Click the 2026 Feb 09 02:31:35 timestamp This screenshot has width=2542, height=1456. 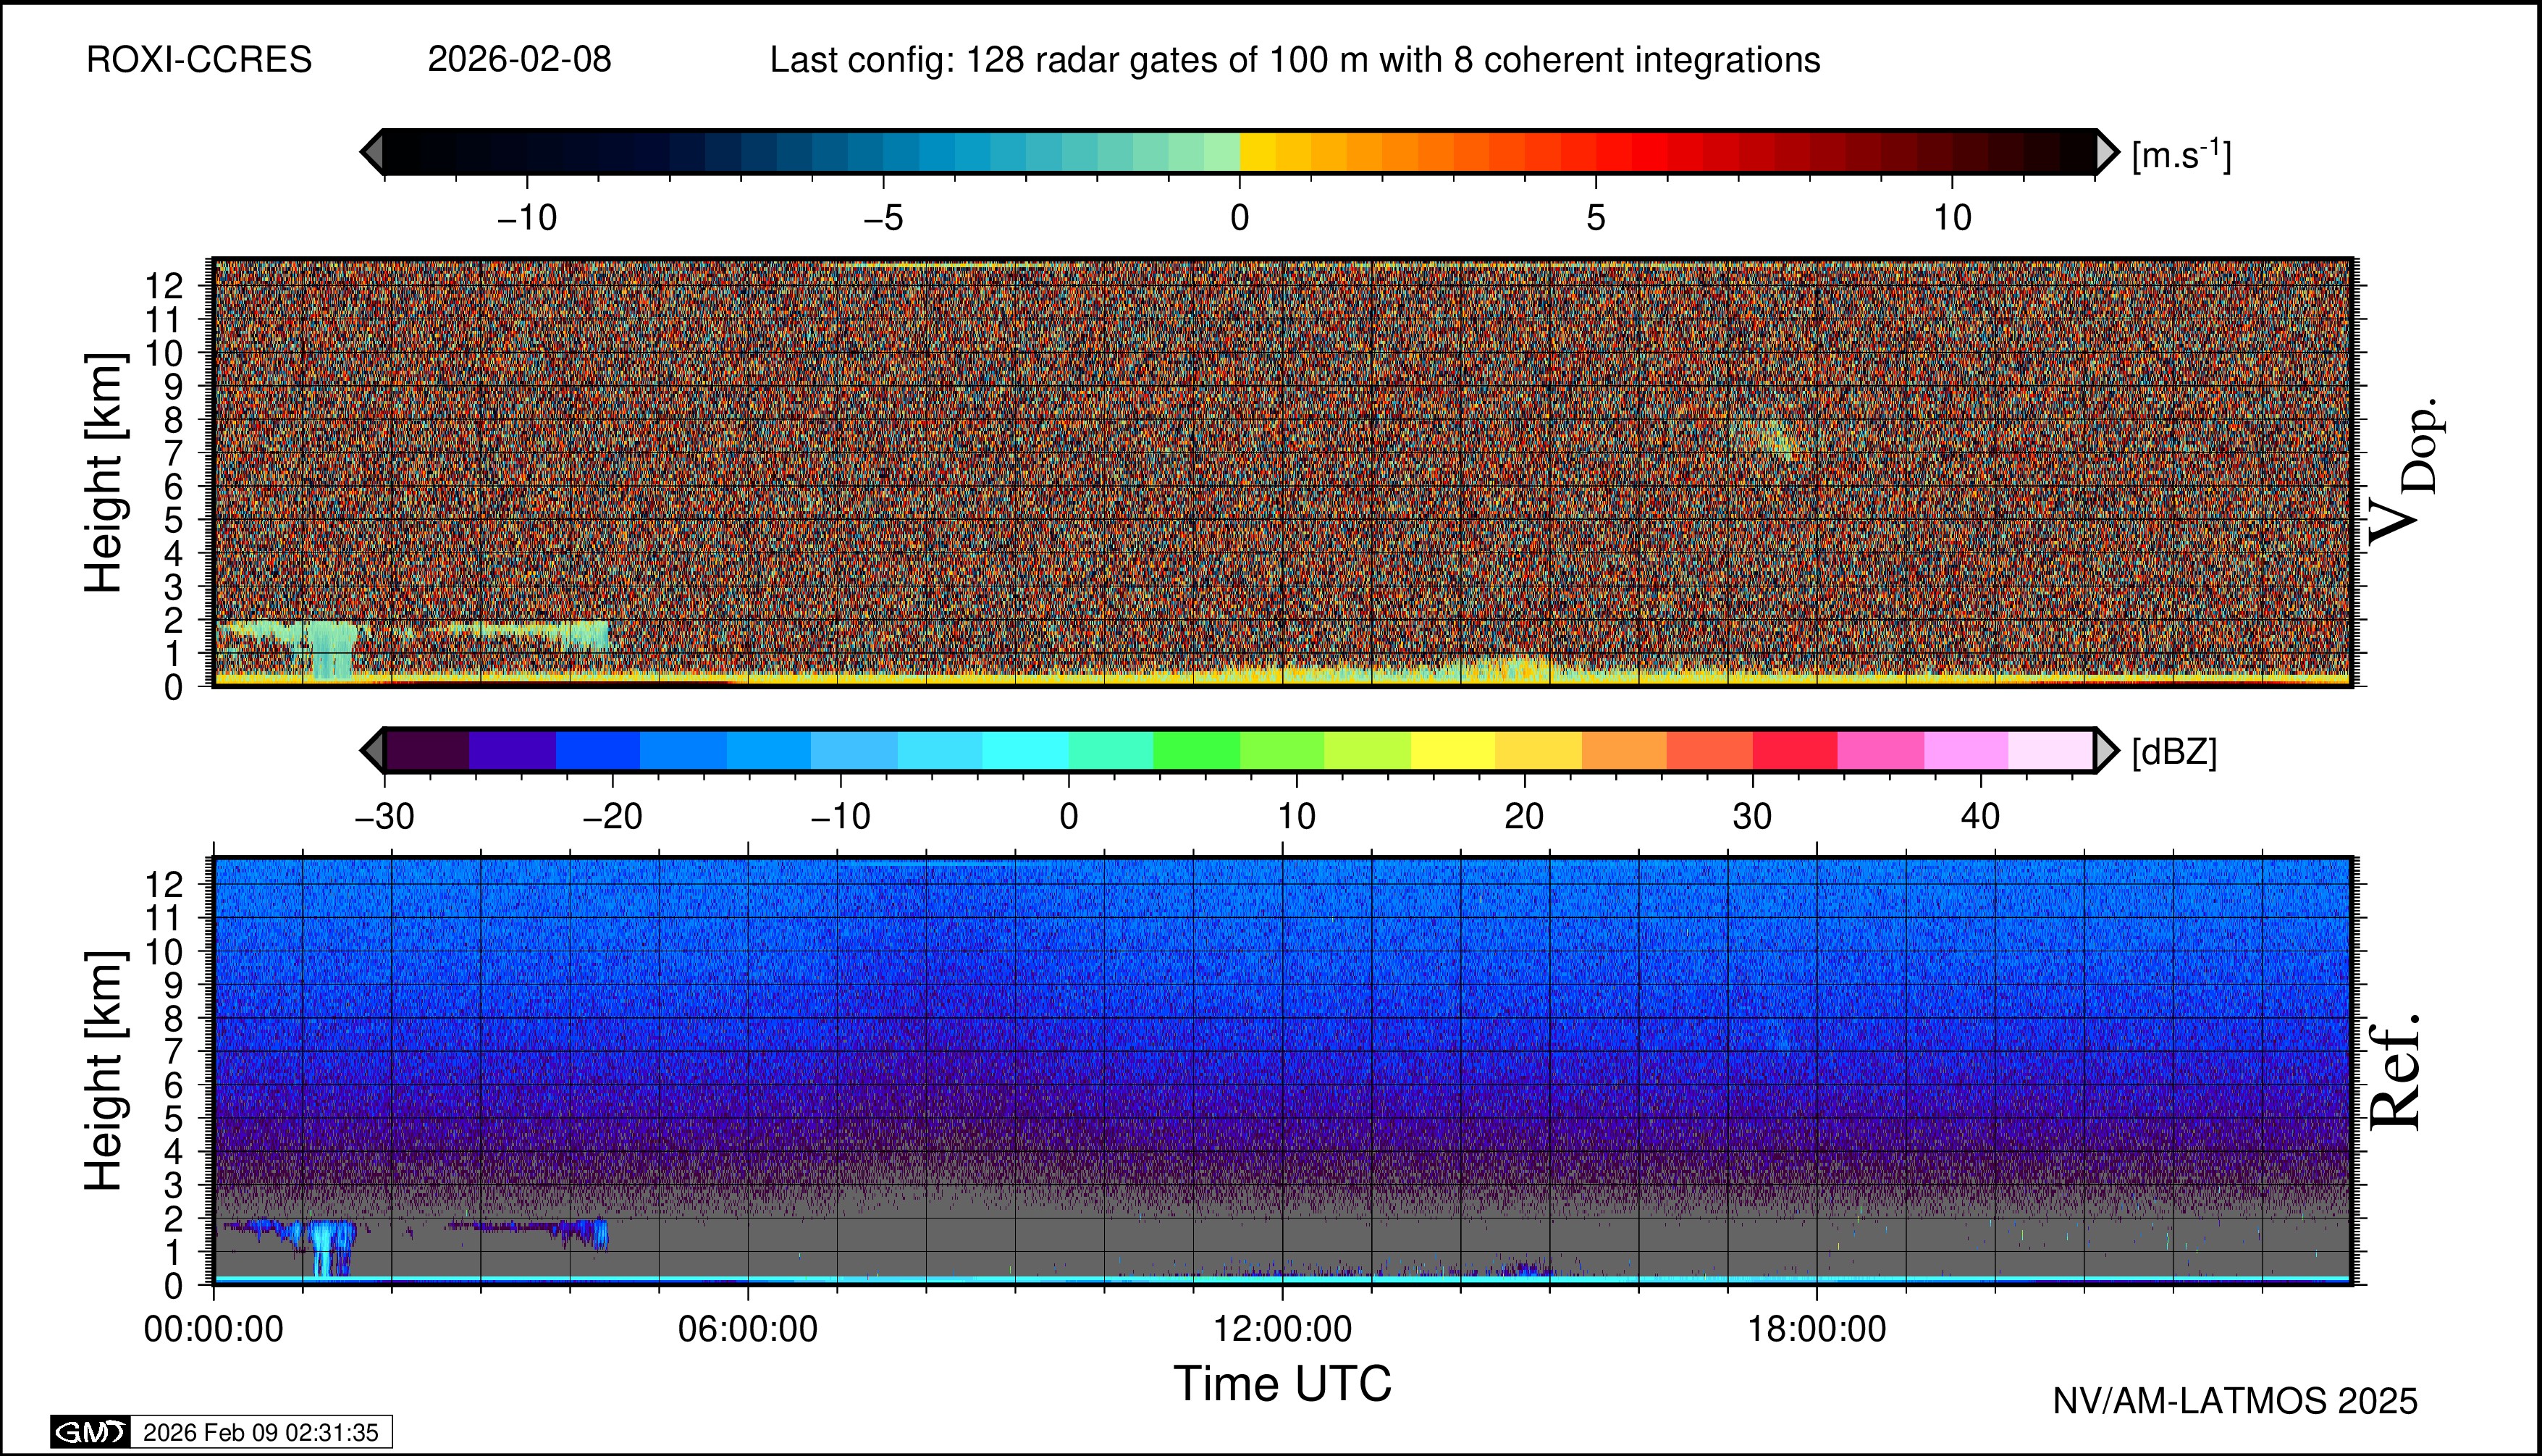click(x=260, y=1432)
